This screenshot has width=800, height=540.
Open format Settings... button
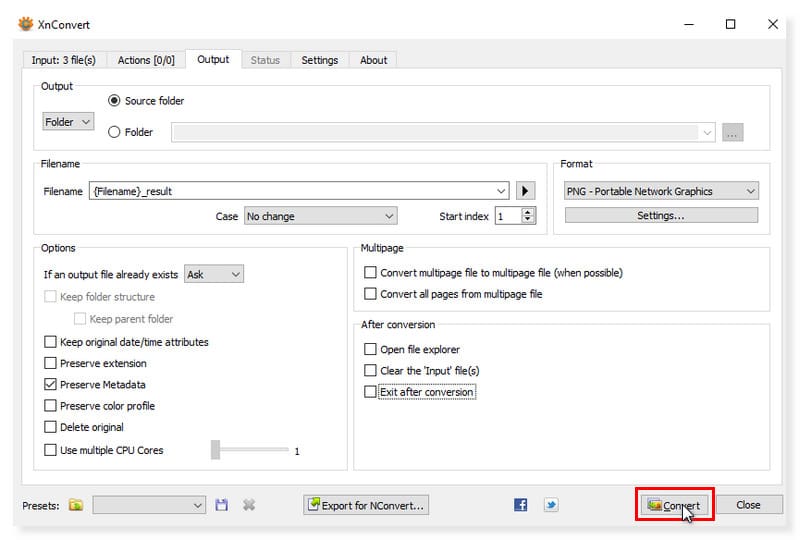tap(661, 216)
